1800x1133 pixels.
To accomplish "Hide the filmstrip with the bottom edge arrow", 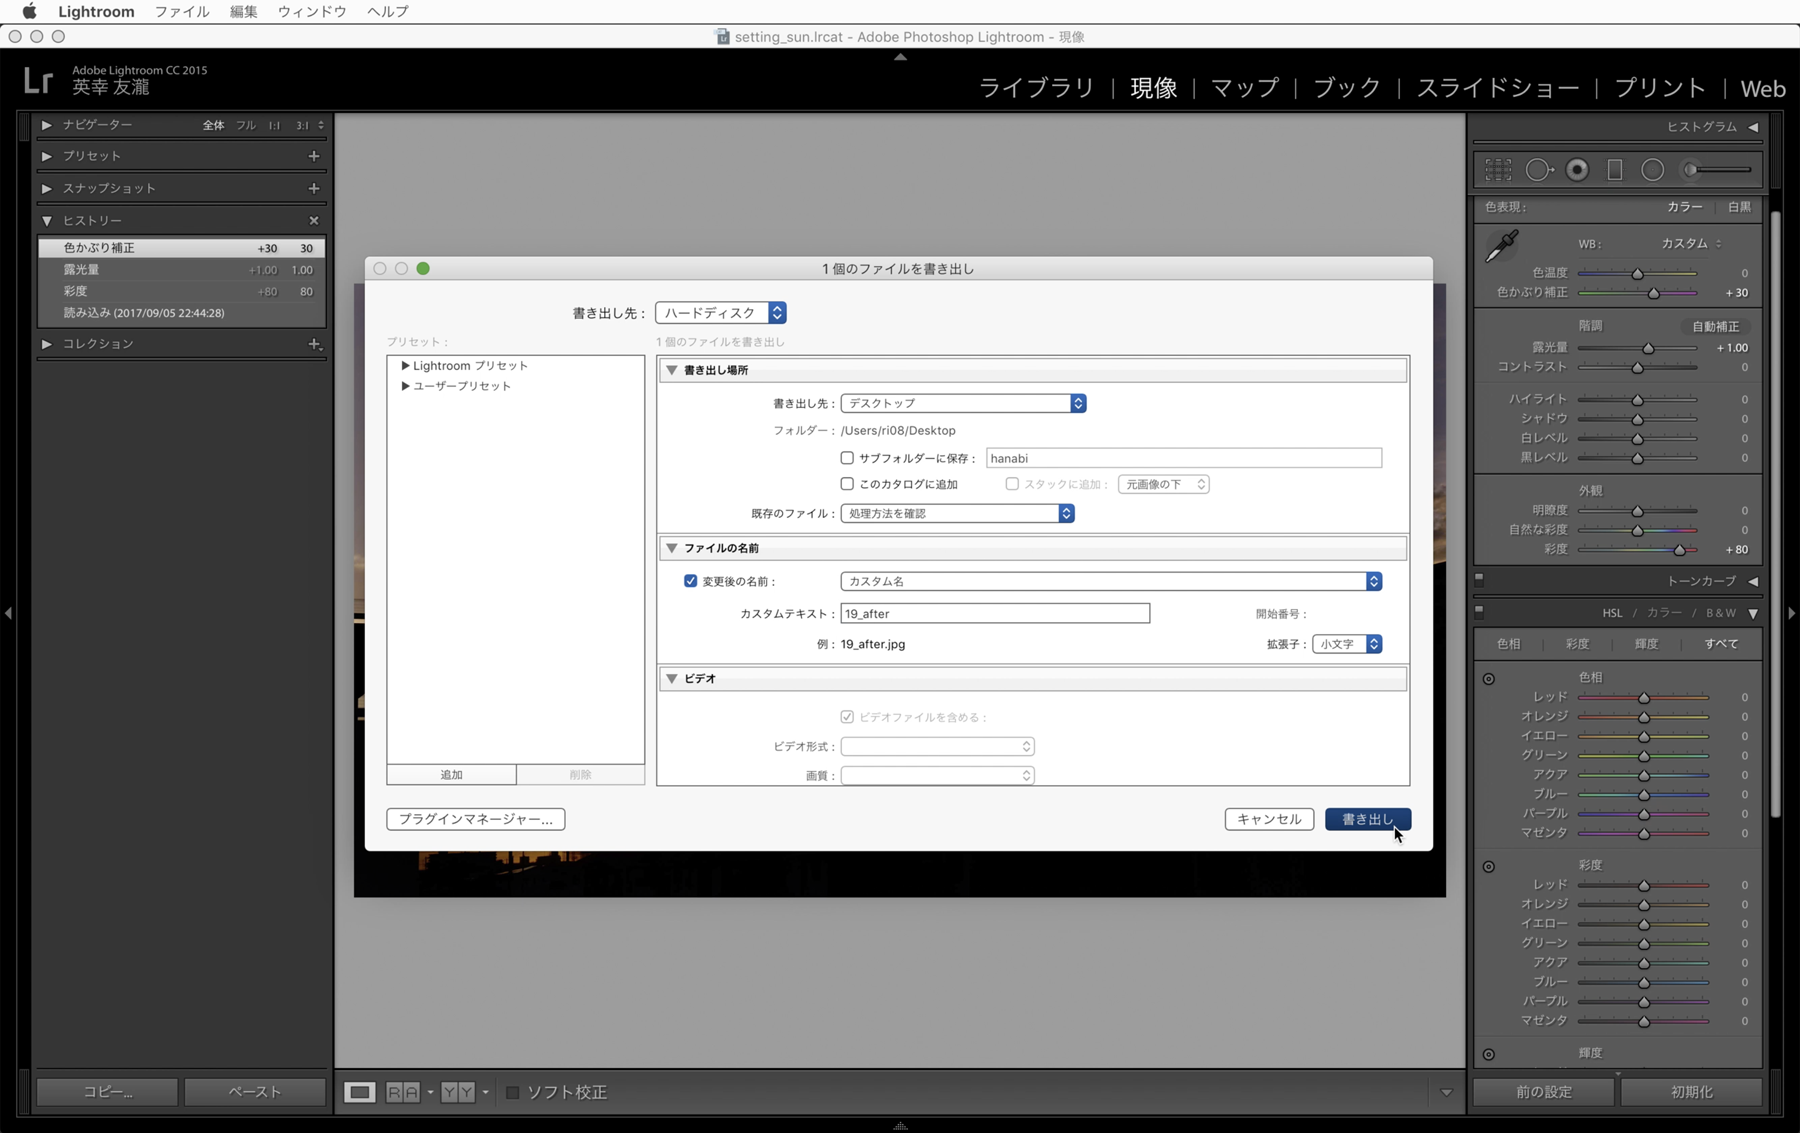I will (x=900, y=1126).
